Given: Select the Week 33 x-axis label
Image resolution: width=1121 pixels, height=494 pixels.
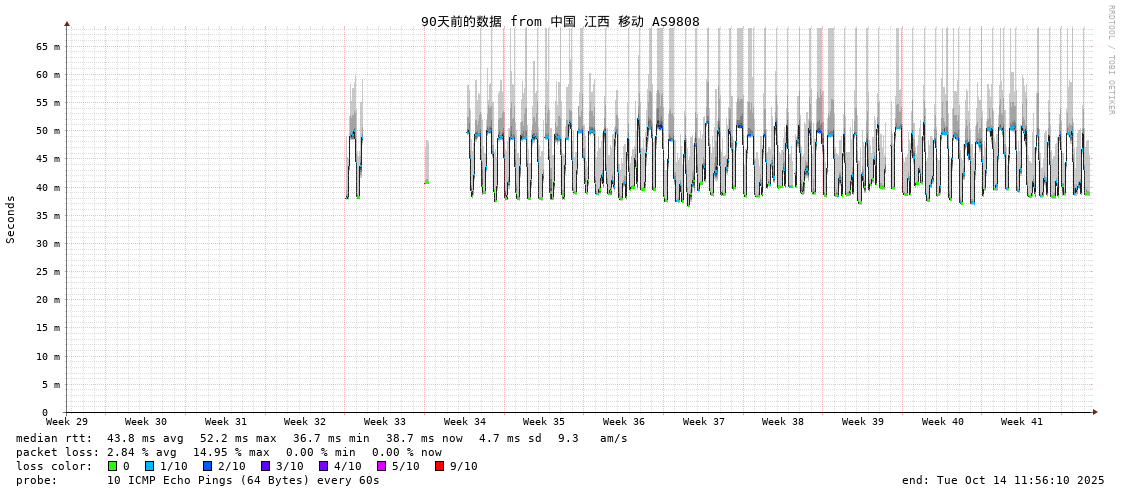Looking at the screenshot, I should pos(385,422).
